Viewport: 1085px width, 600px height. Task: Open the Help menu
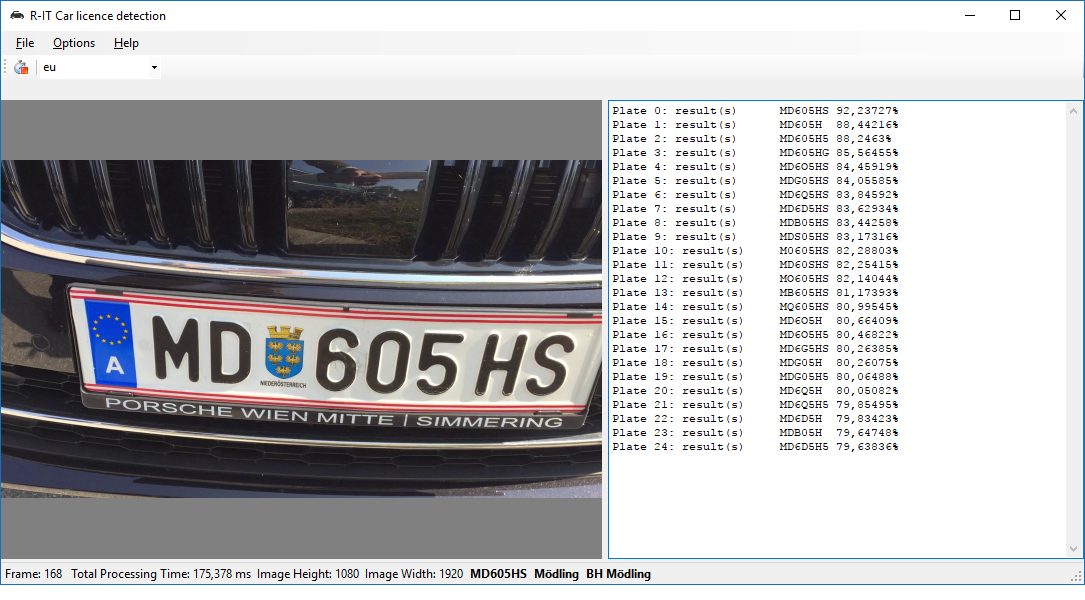pyautogui.click(x=126, y=43)
